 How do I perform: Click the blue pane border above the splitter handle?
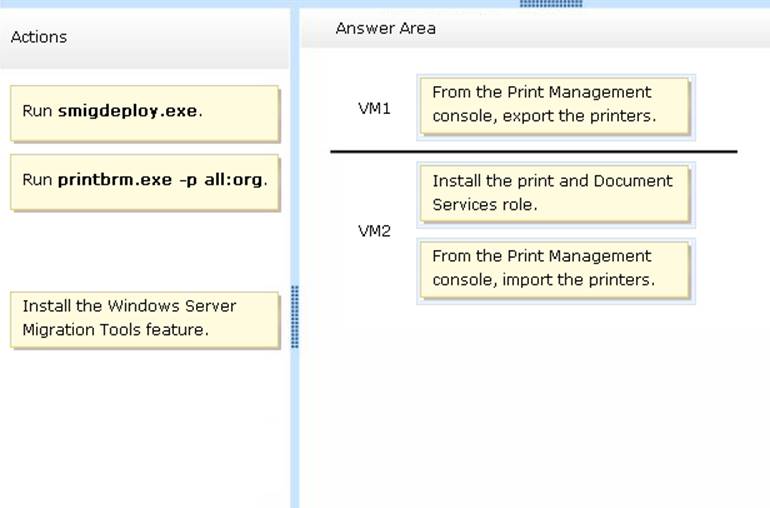295,150
